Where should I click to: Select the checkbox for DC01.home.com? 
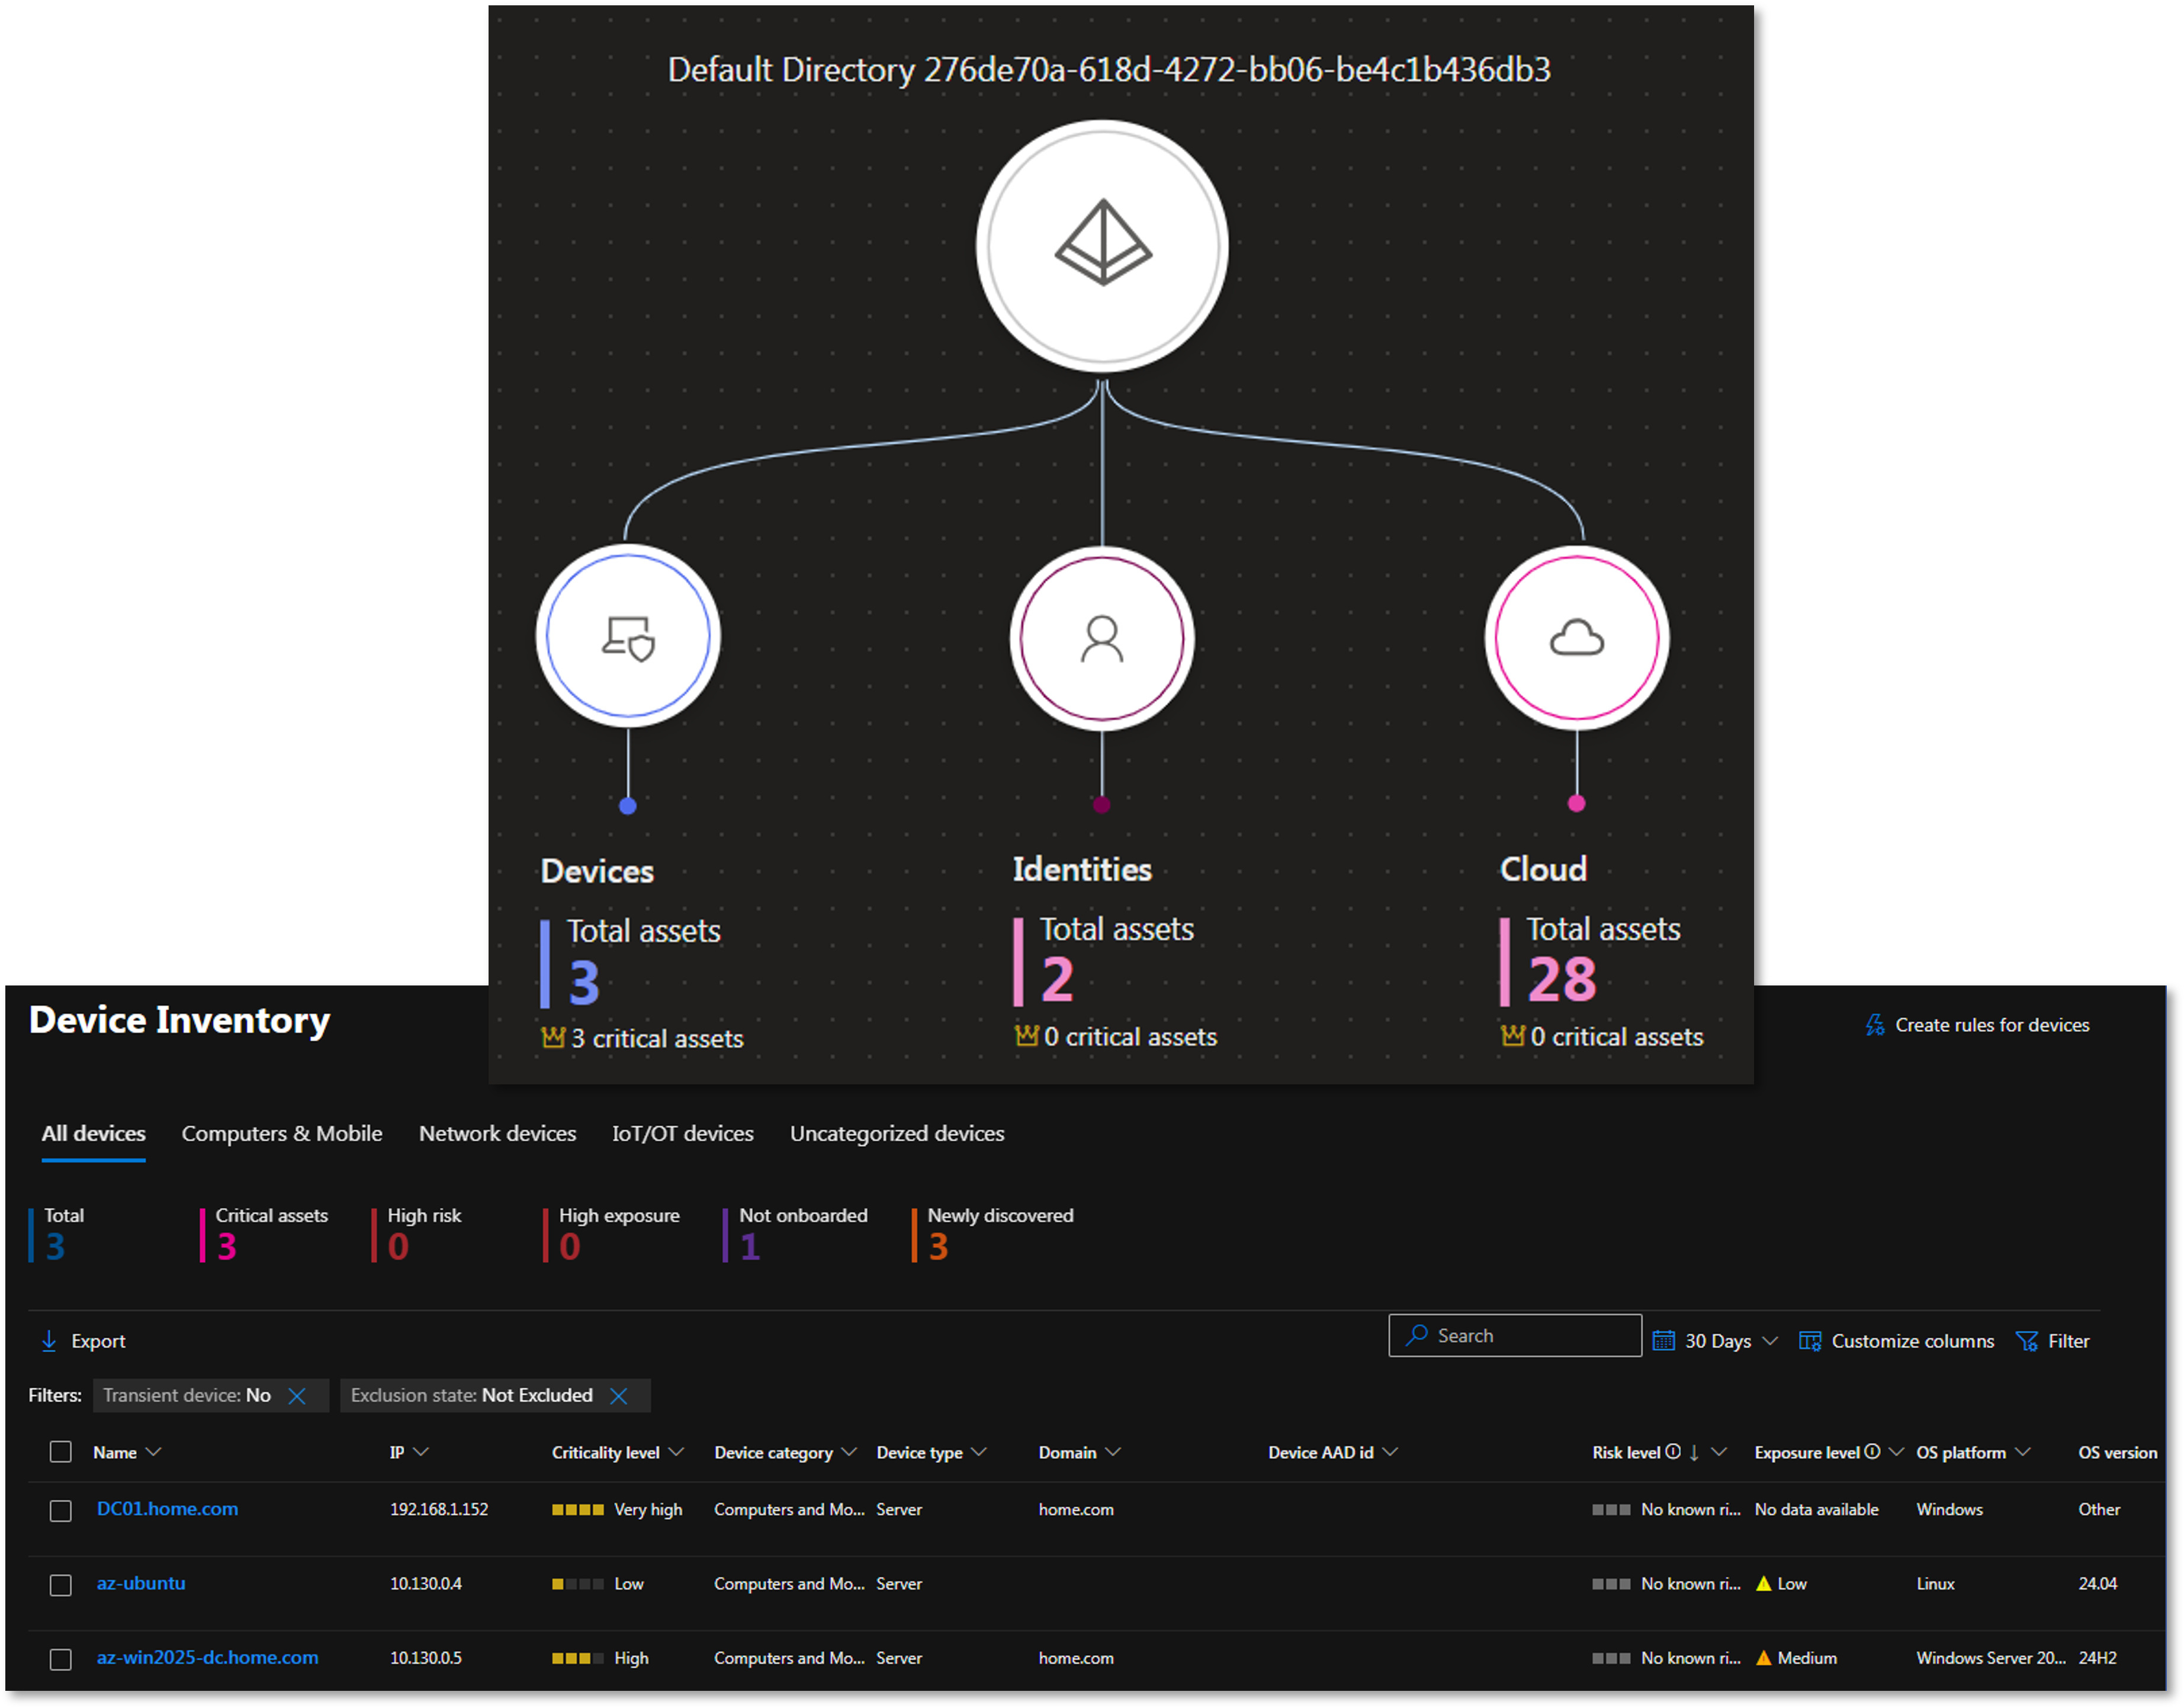[x=61, y=1510]
